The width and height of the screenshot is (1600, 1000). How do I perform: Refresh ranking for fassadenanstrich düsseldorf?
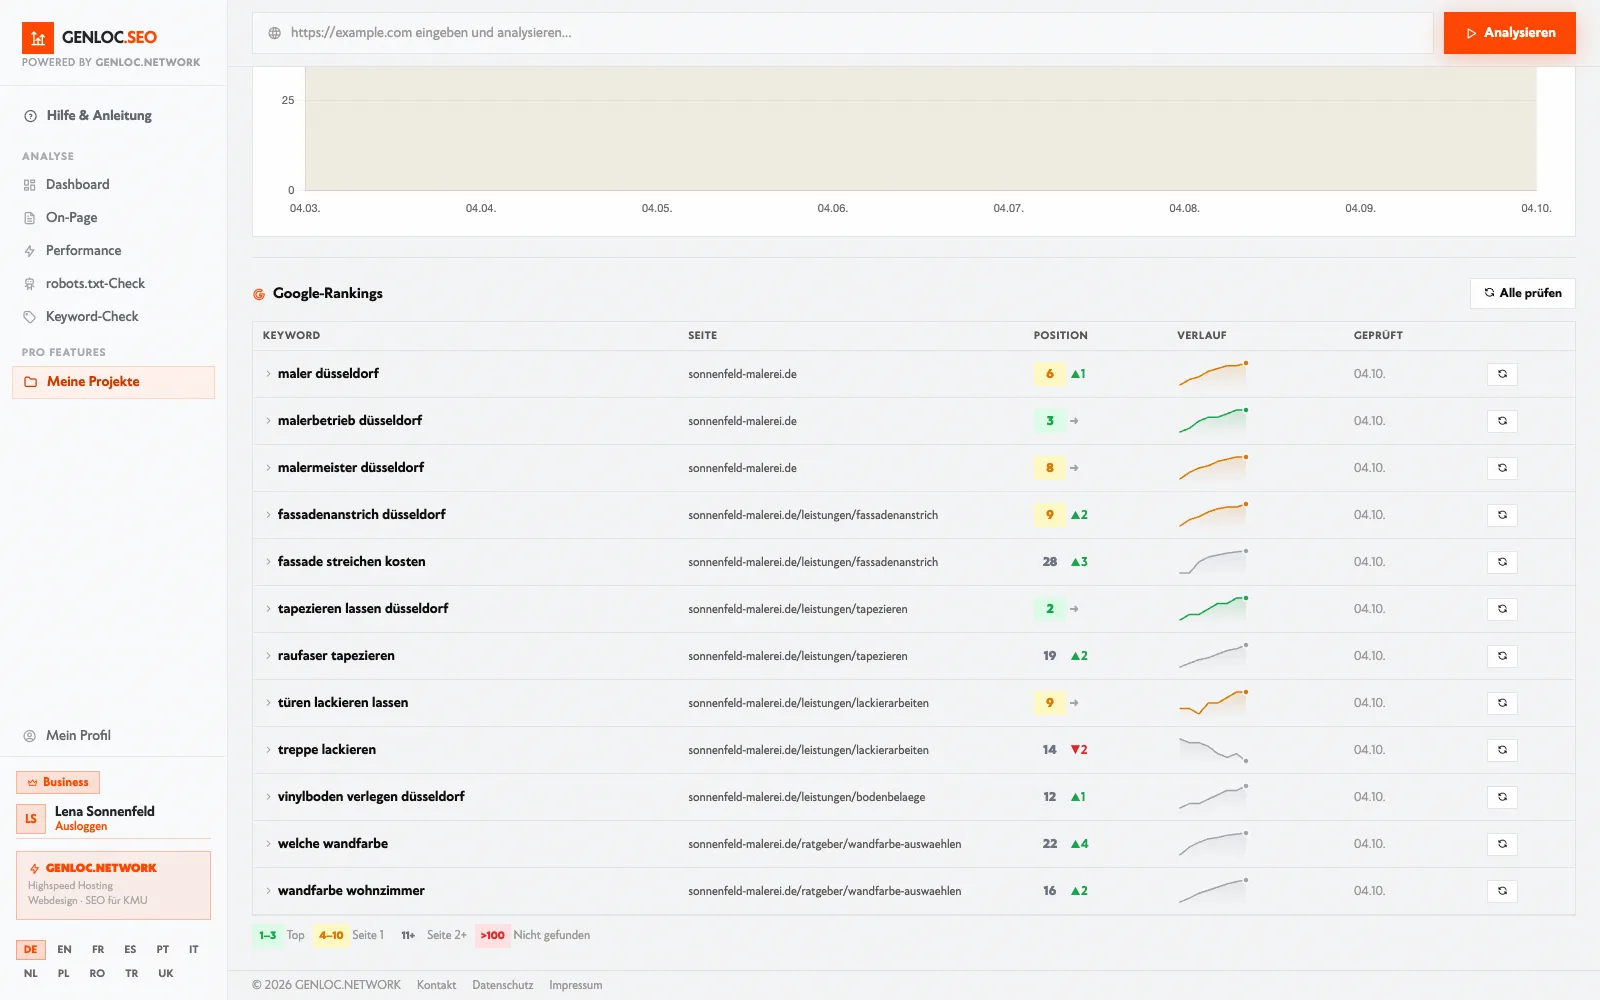click(x=1502, y=515)
